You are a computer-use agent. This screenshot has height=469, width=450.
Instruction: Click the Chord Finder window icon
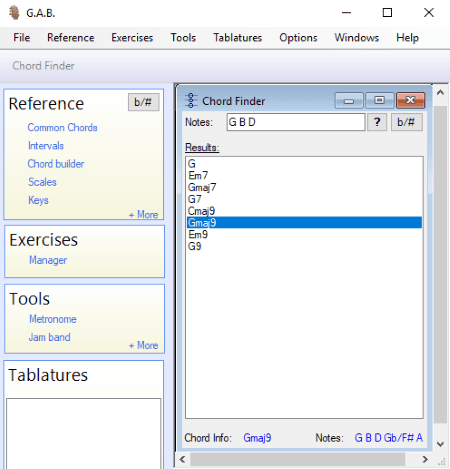click(x=191, y=101)
